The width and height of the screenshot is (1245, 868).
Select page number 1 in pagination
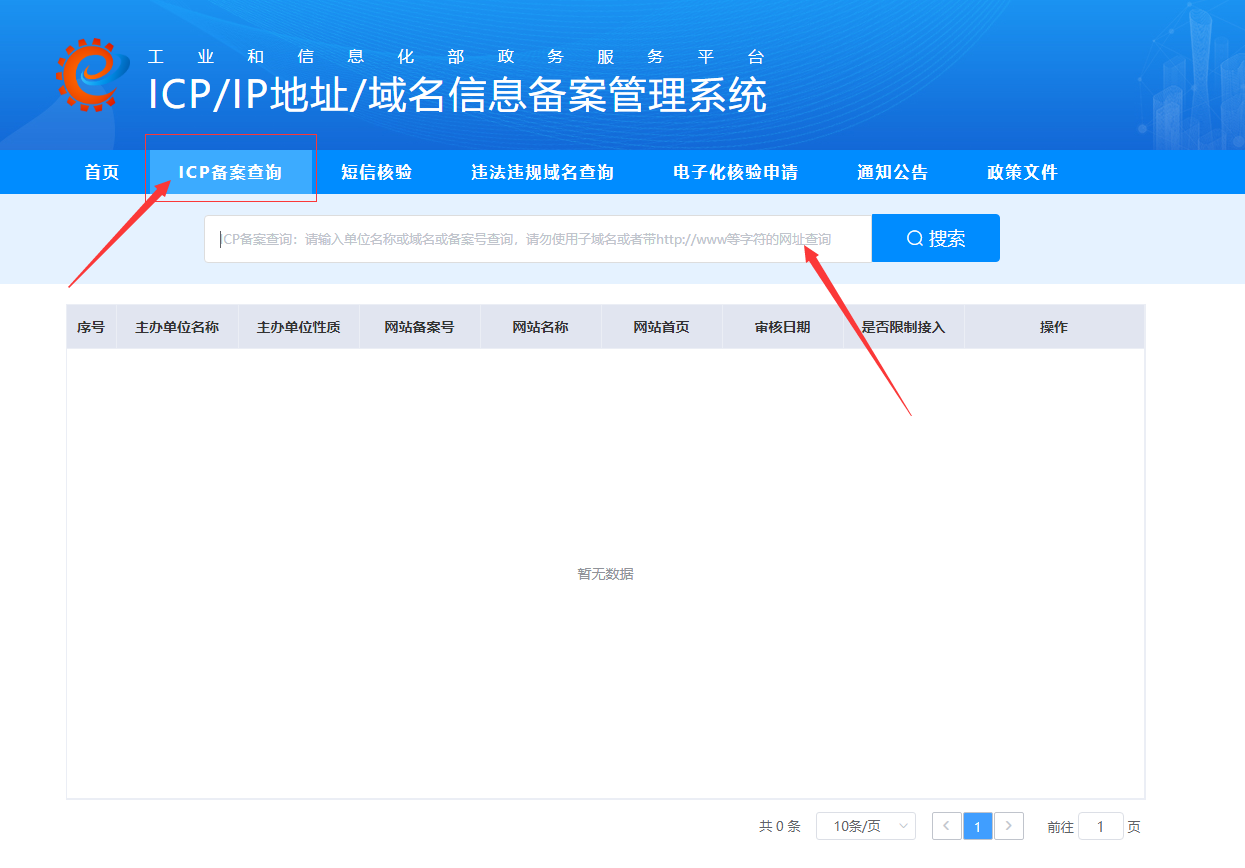click(x=978, y=826)
